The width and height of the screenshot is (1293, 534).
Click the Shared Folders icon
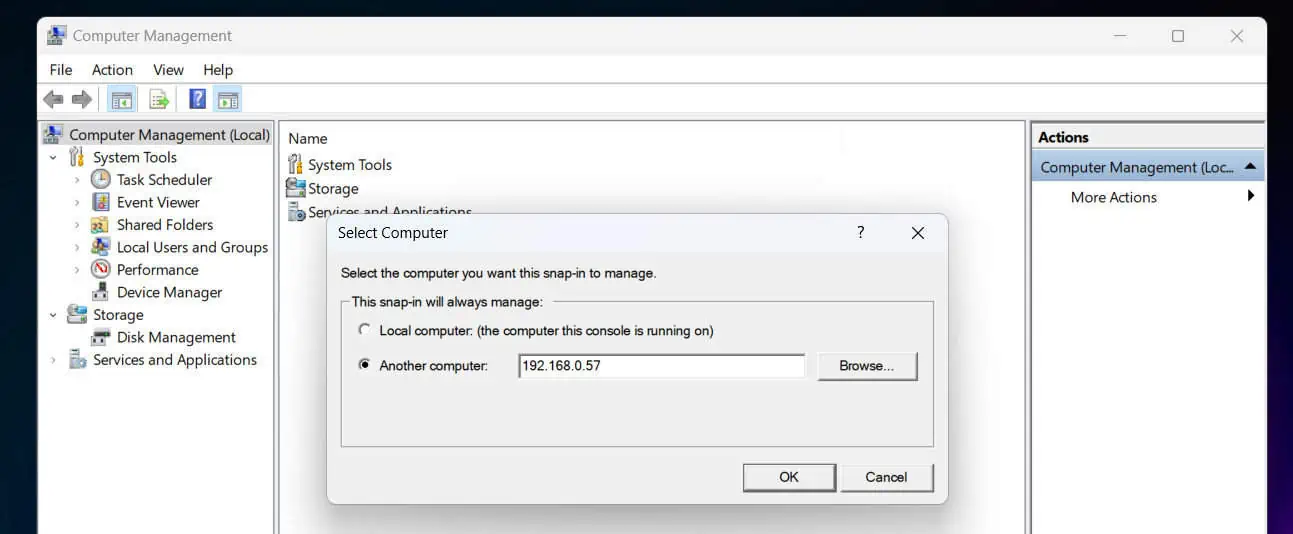[100, 225]
